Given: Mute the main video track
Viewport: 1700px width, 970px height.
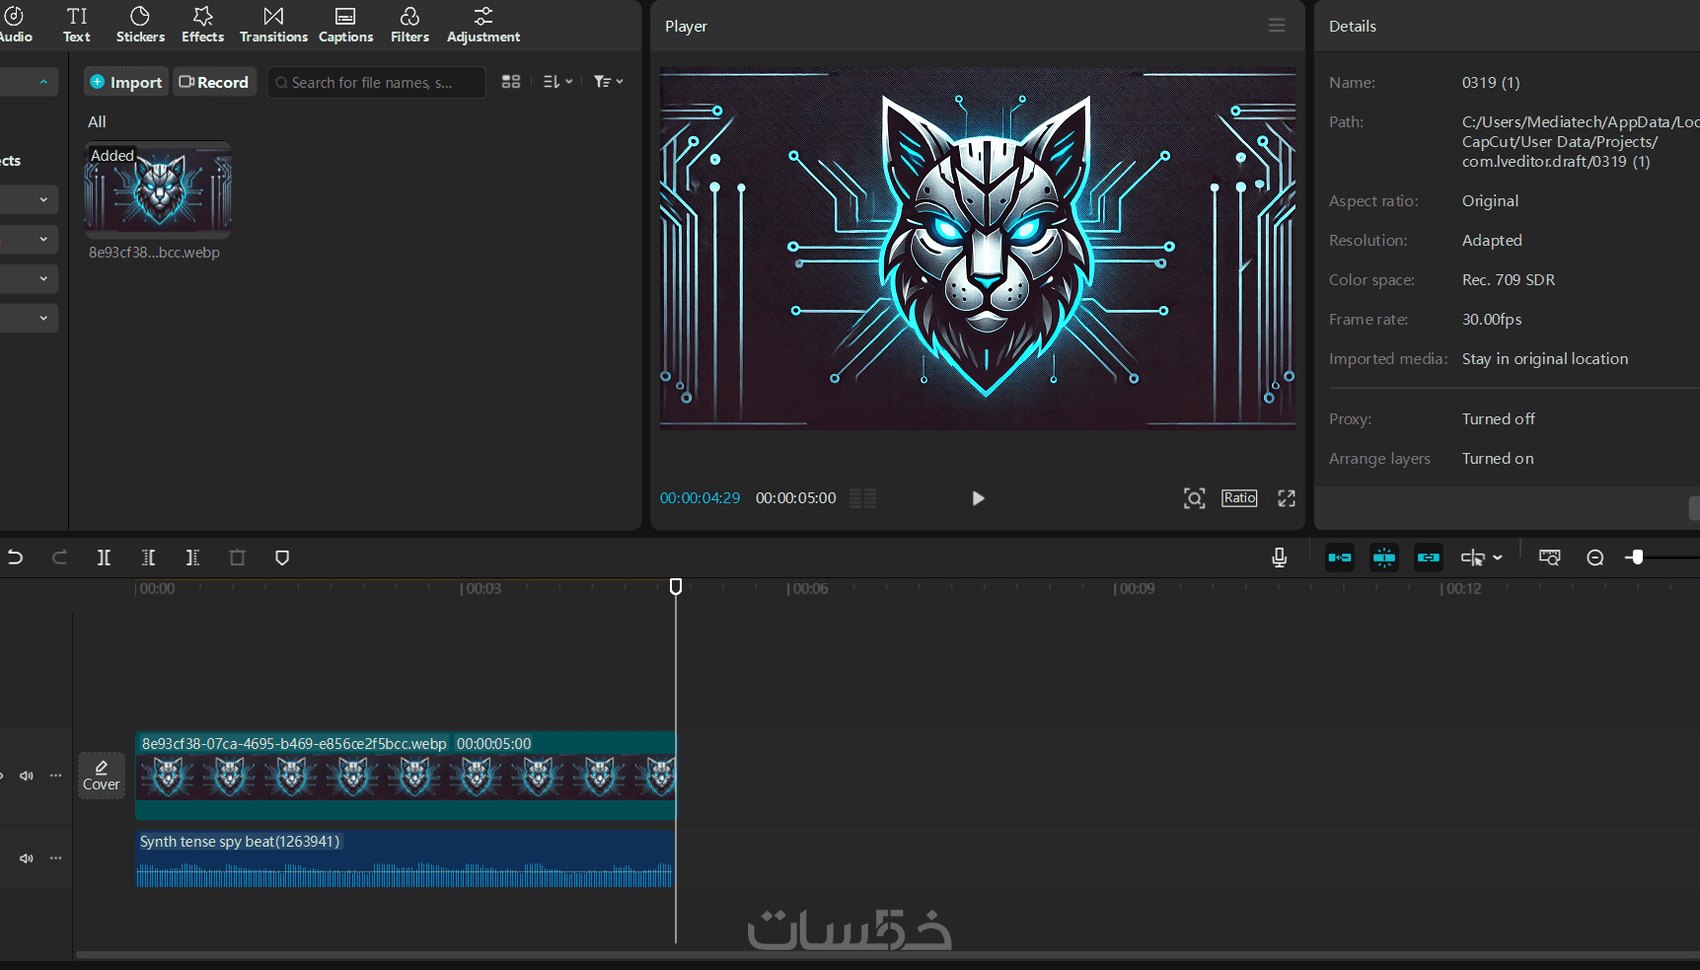Looking at the screenshot, I should [27, 776].
